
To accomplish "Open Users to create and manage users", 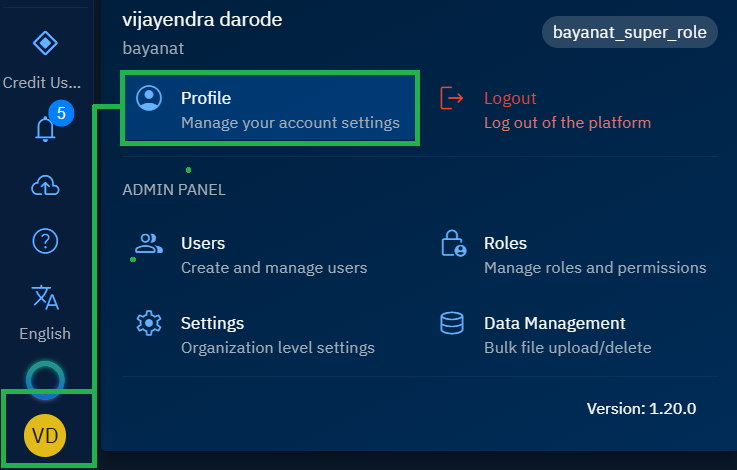I will (273, 255).
